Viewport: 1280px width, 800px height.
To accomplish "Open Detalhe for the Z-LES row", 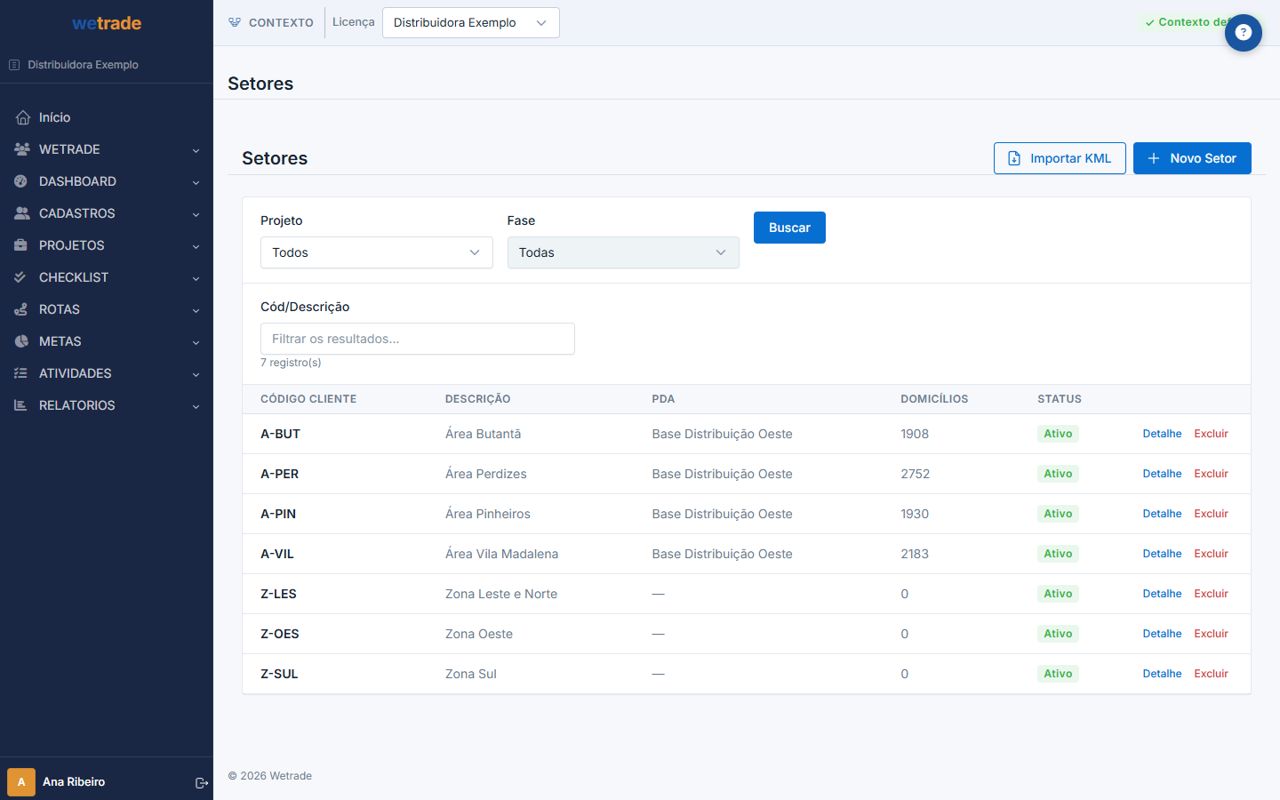I will pyautogui.click(x=1162, y=594).
